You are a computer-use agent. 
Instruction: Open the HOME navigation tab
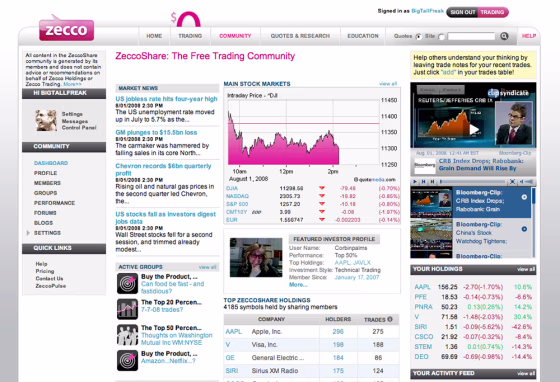(x=154, y=36)
